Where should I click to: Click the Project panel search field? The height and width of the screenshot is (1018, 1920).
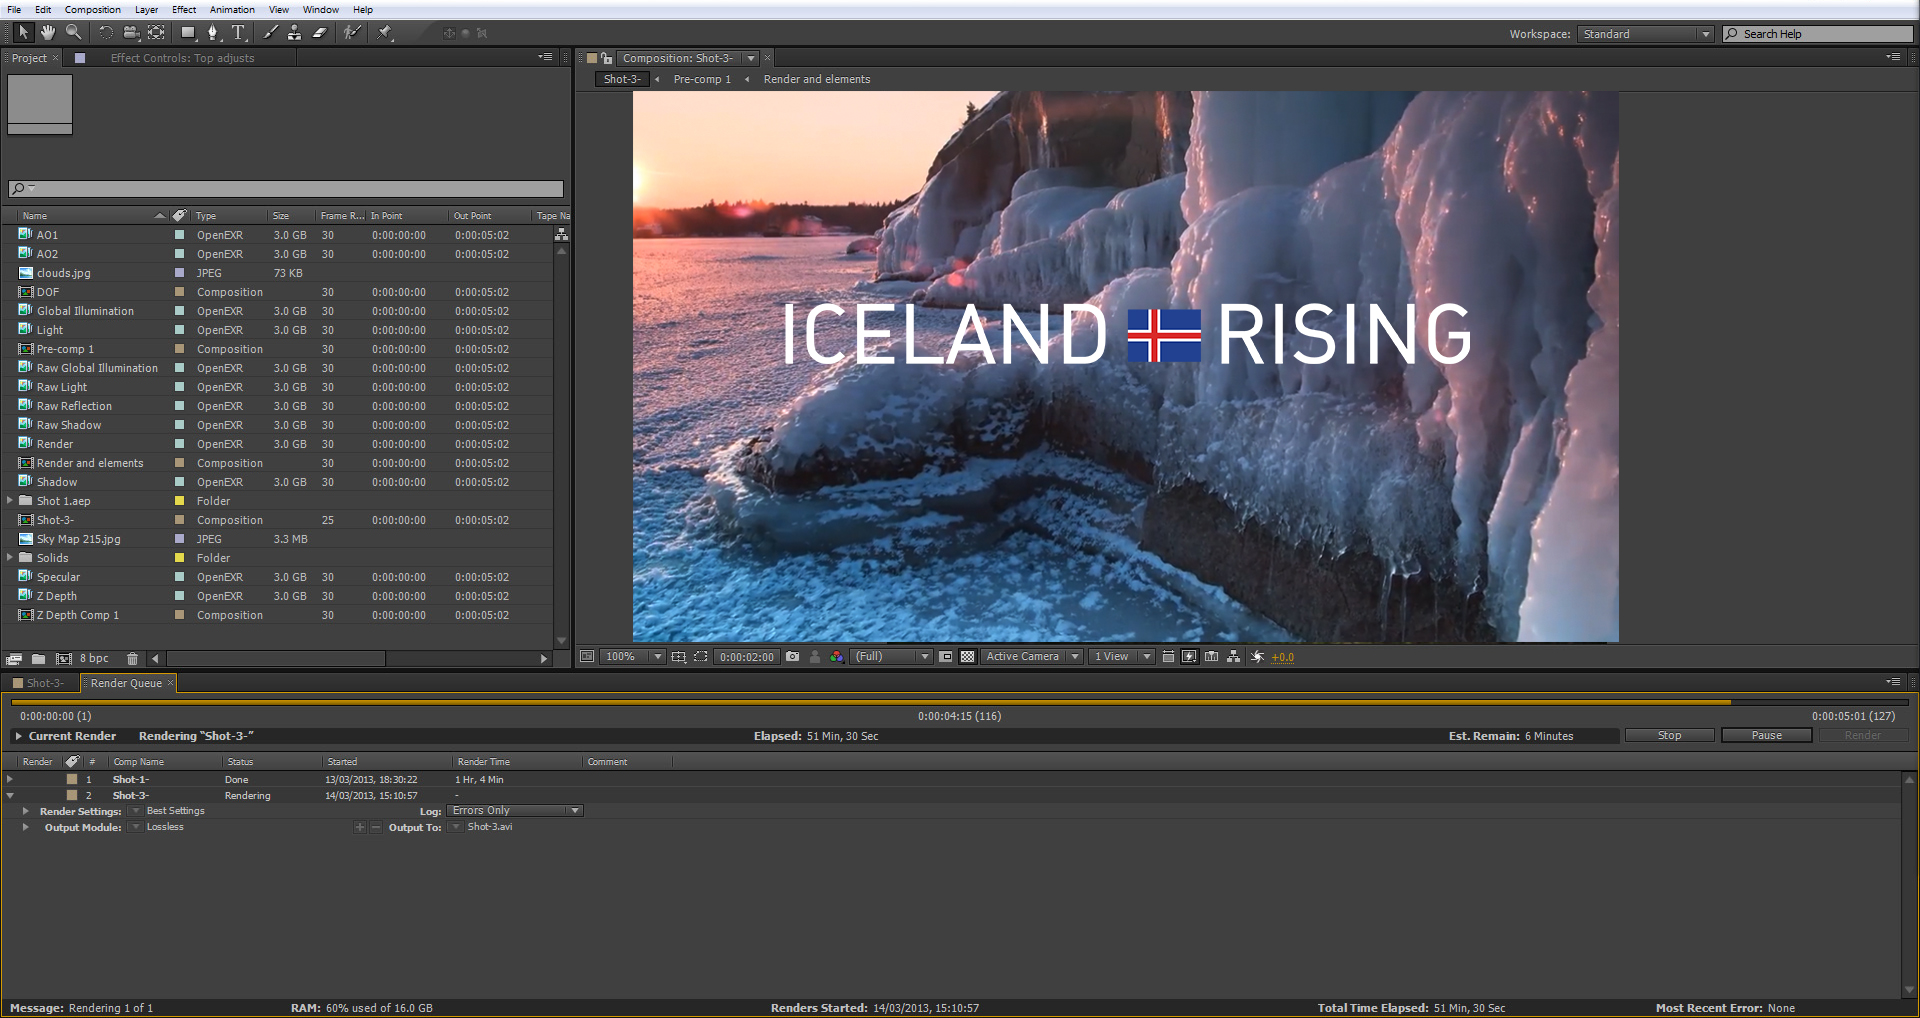click(286, 188)
